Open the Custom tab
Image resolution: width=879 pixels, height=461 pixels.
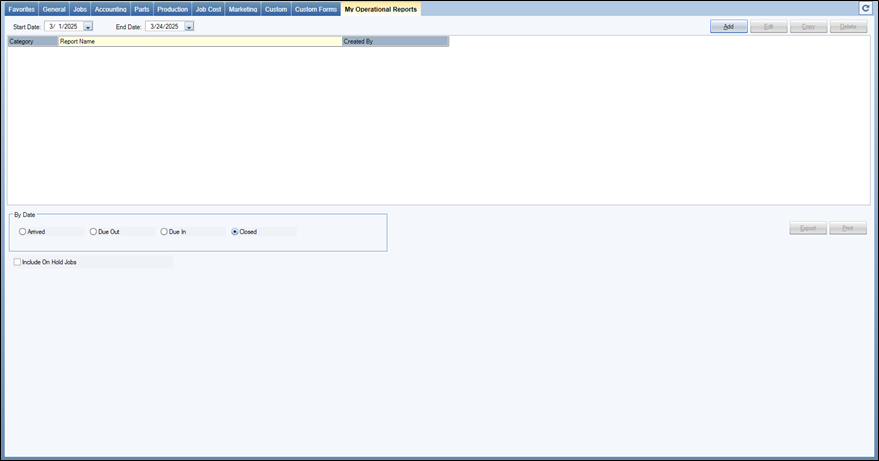(x=276, y=9)
